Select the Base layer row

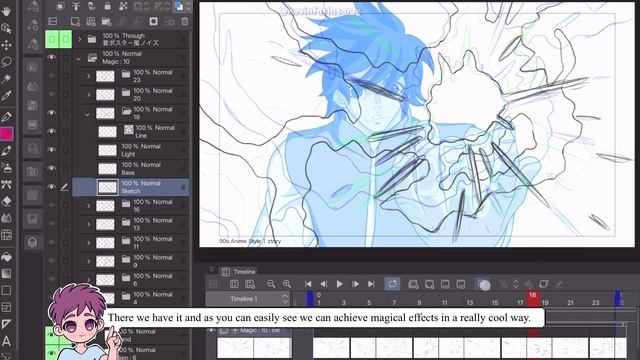pos(131,168)
